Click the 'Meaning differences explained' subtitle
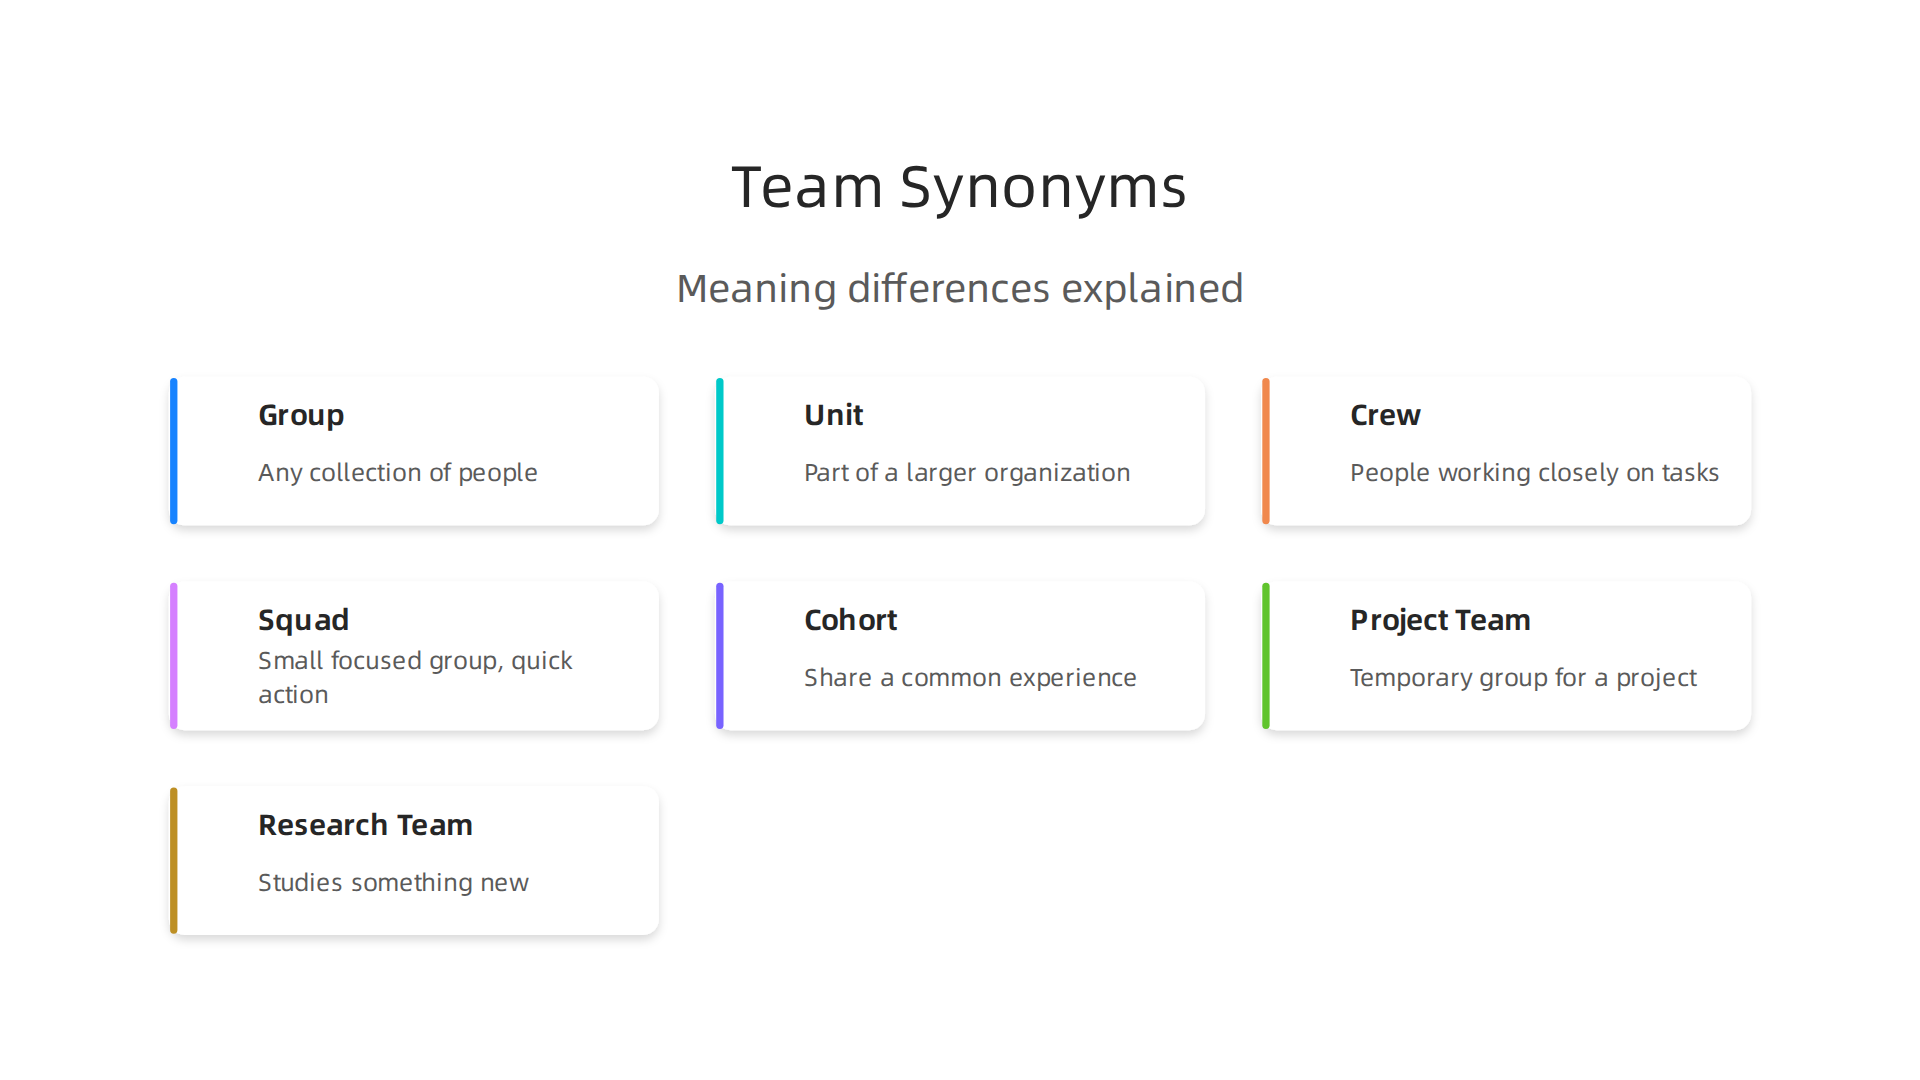The image size is (1920, 1080). point(960,289)
